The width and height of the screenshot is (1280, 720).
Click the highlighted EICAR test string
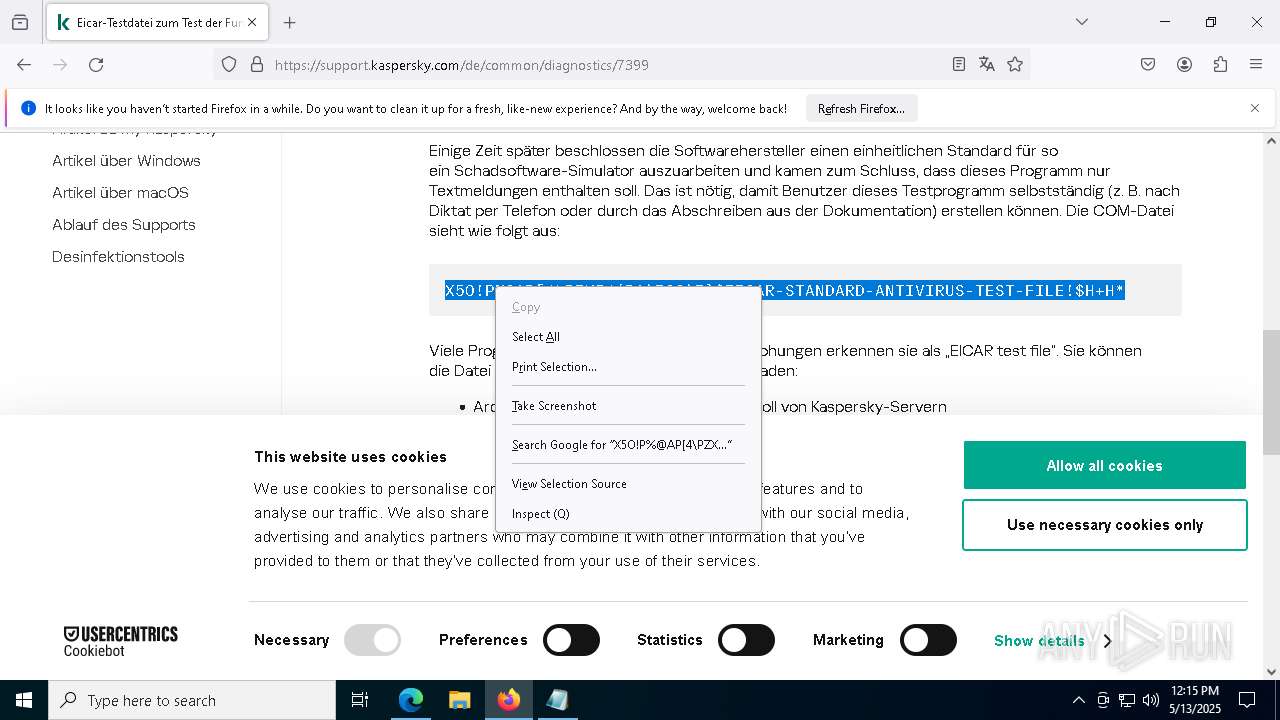[x=785, y=290]
